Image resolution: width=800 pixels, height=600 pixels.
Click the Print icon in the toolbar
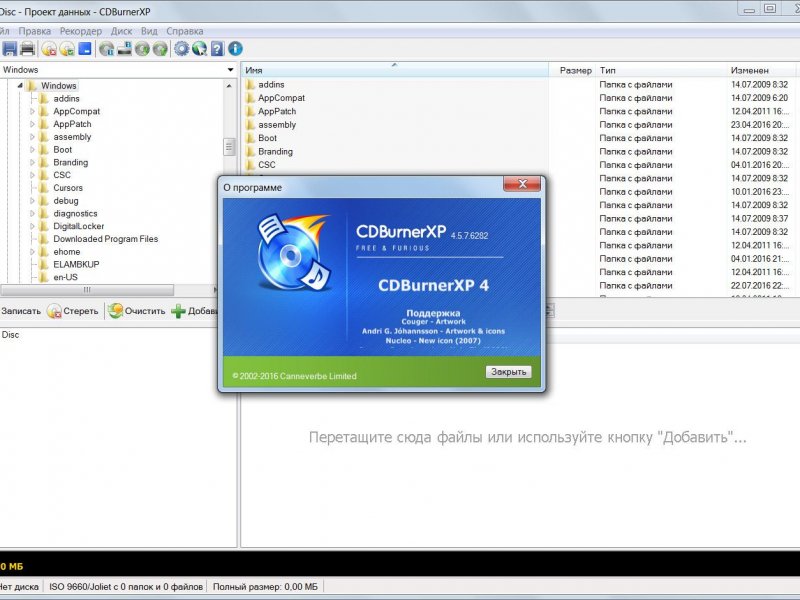pos(28,49)
